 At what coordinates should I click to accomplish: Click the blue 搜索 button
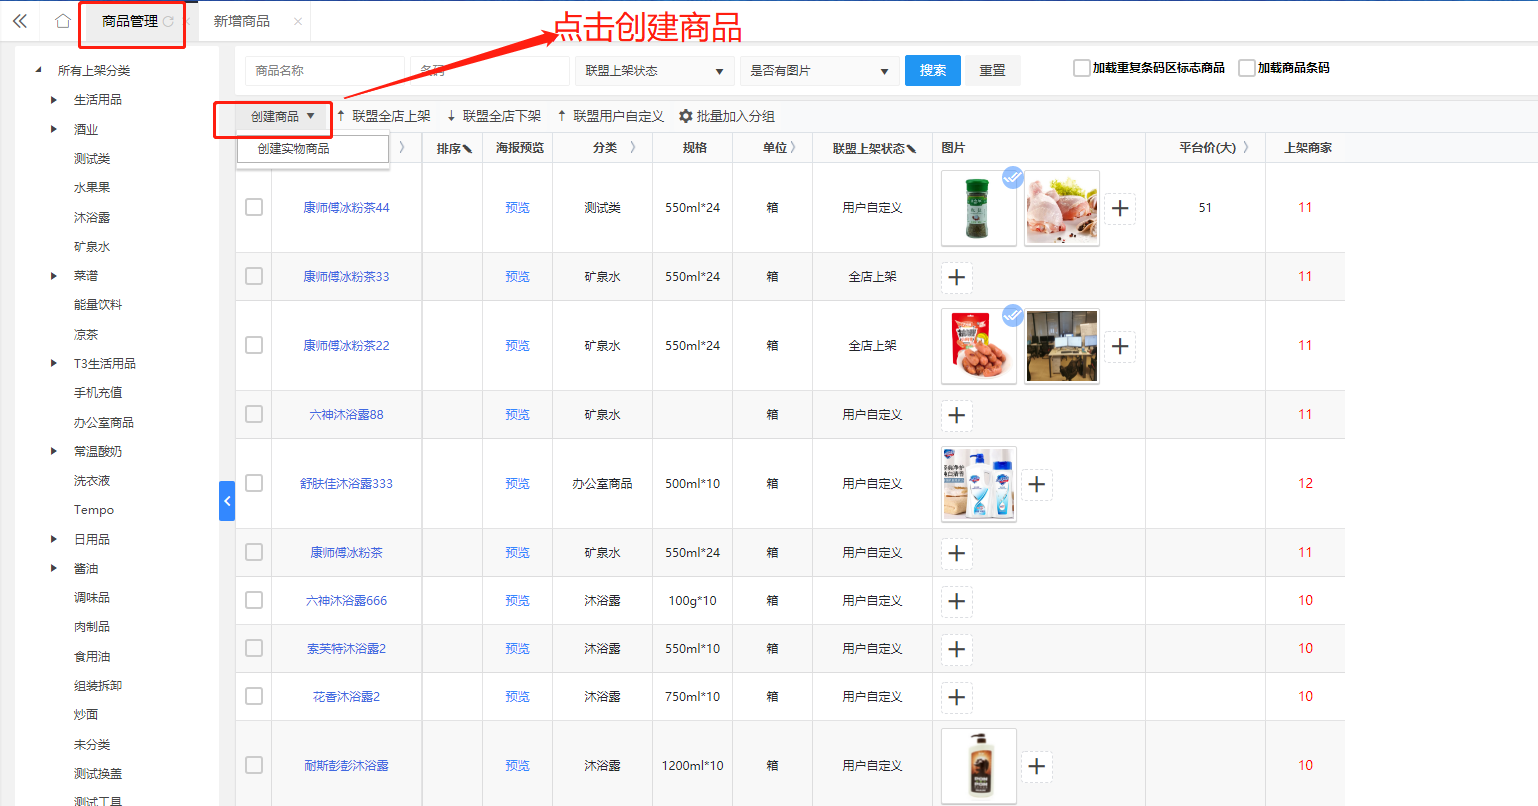click(x=932, y=70)
